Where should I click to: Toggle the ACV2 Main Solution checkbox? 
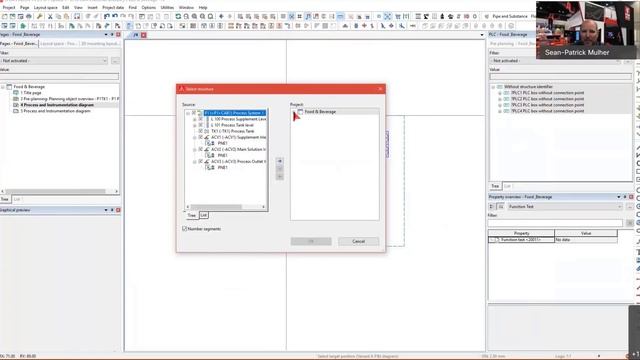200,149
